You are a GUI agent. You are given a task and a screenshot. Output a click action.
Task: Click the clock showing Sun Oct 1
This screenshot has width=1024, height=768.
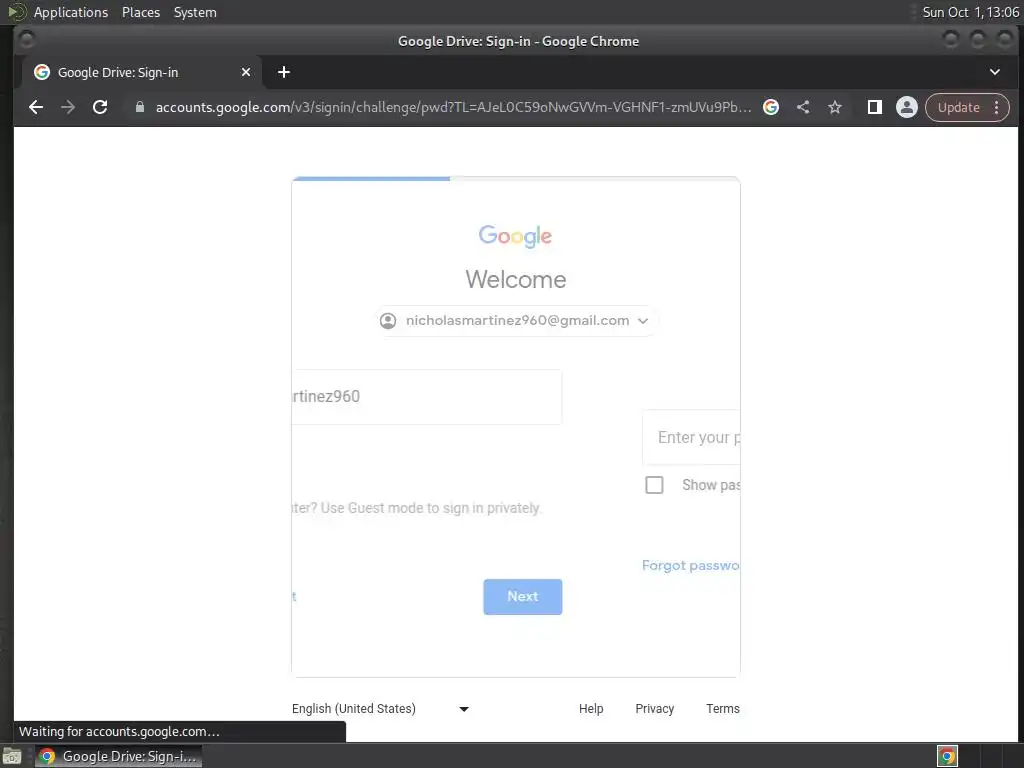tap(970, 12)
